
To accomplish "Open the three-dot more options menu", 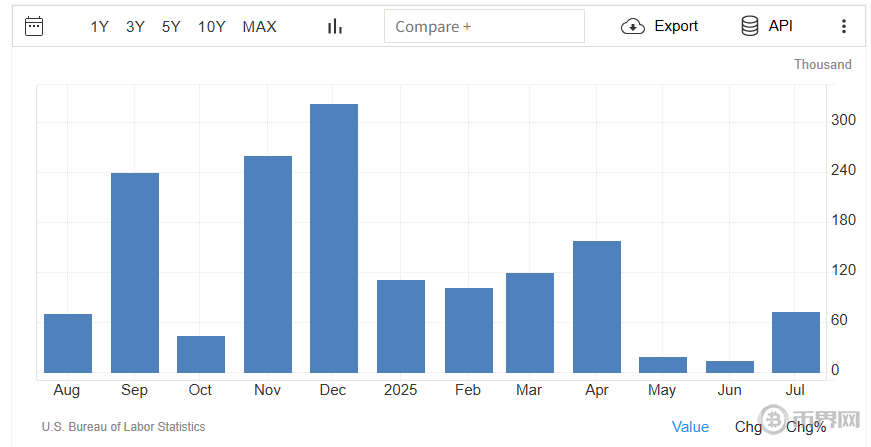I will [843, 26].
